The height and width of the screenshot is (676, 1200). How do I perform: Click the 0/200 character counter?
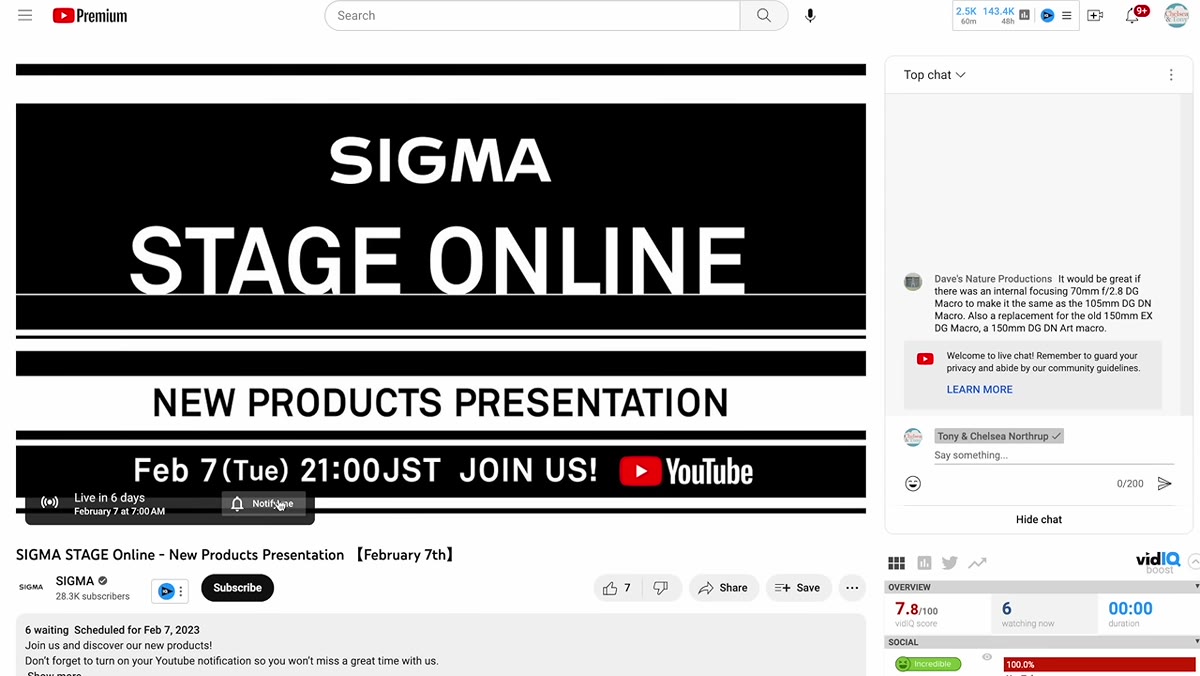(x=1130, y=484)
